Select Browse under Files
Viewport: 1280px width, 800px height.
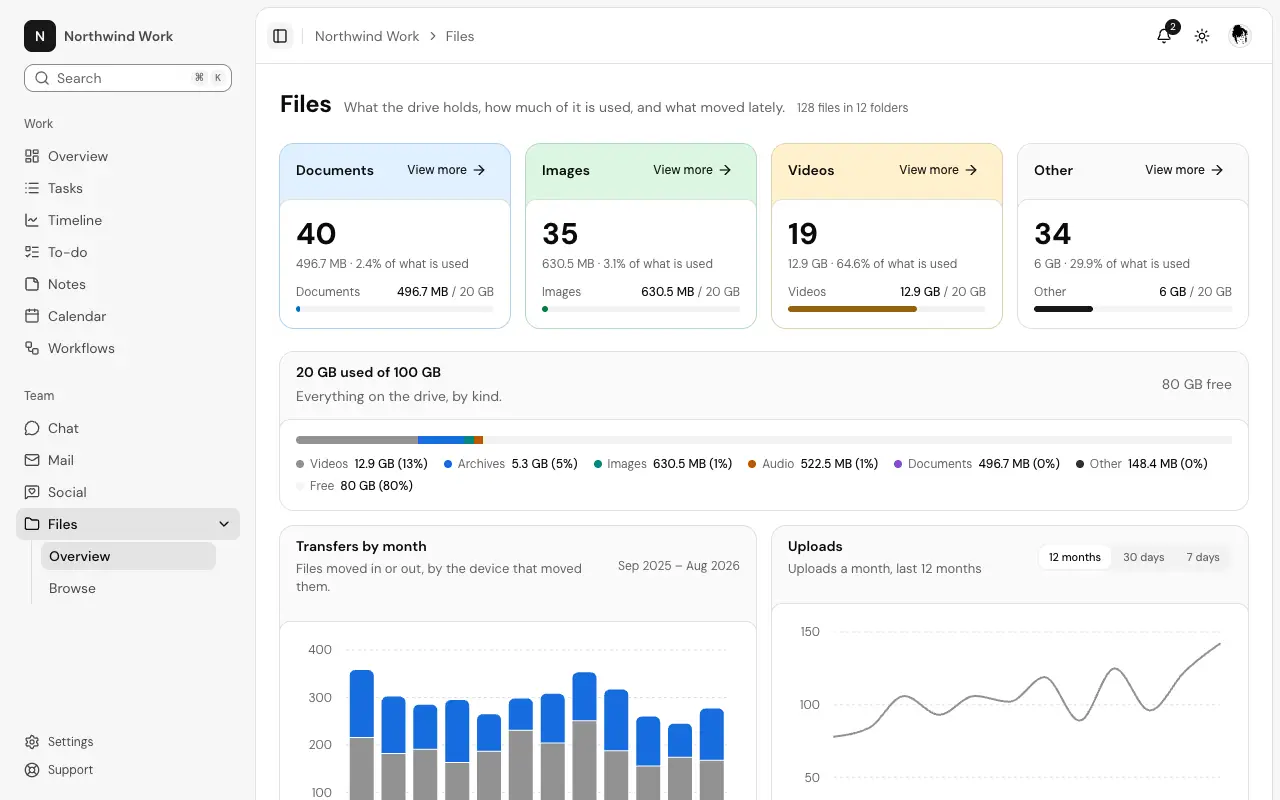pos(128,588)
